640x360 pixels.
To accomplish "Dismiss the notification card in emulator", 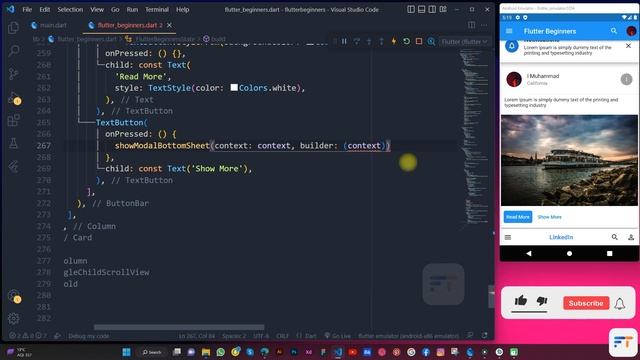I will coord(628,46).
